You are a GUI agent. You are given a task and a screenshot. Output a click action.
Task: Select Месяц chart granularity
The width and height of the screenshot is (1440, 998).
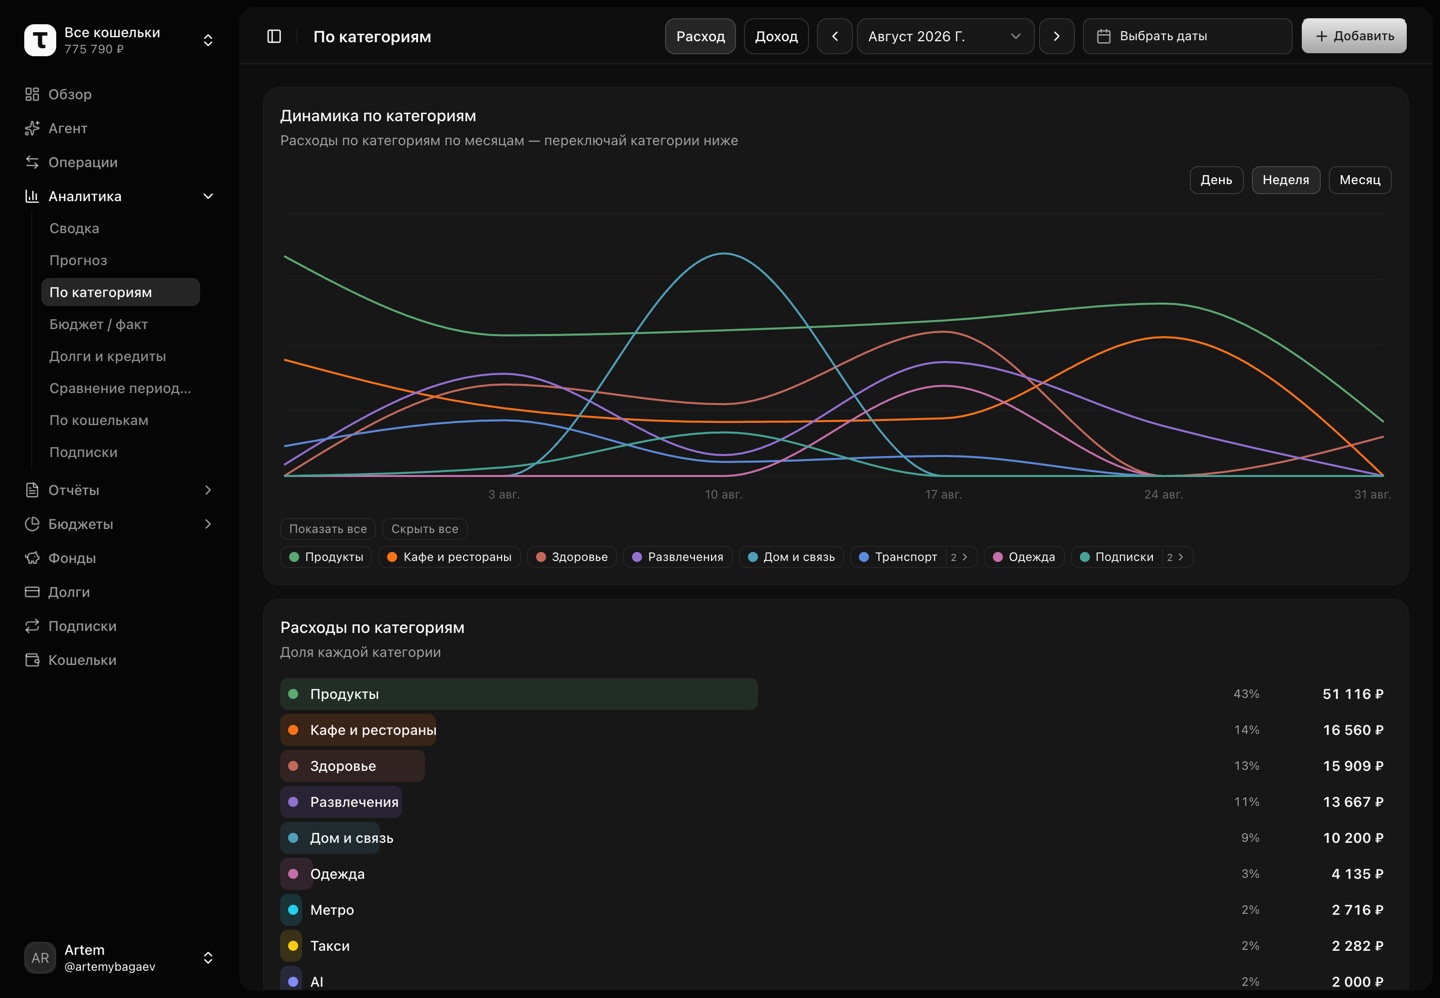[x=1360, y=180]
